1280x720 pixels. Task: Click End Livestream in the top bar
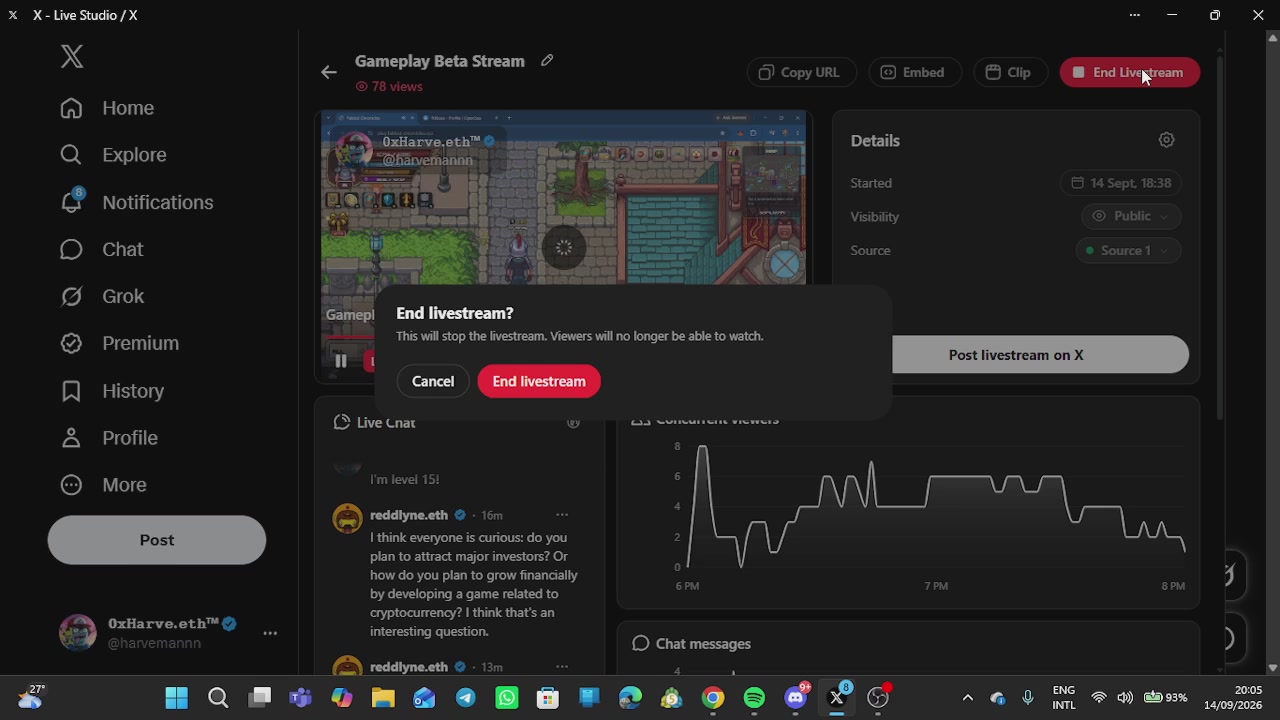(1130, 72)
